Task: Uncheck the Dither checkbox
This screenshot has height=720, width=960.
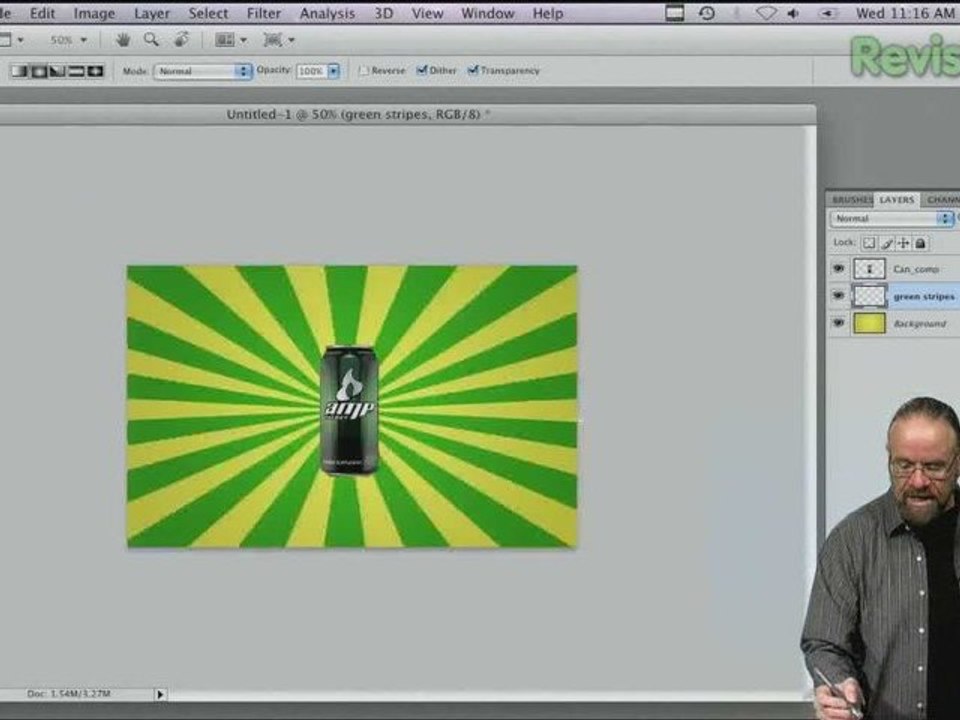Action: click(x=421, y=70)
